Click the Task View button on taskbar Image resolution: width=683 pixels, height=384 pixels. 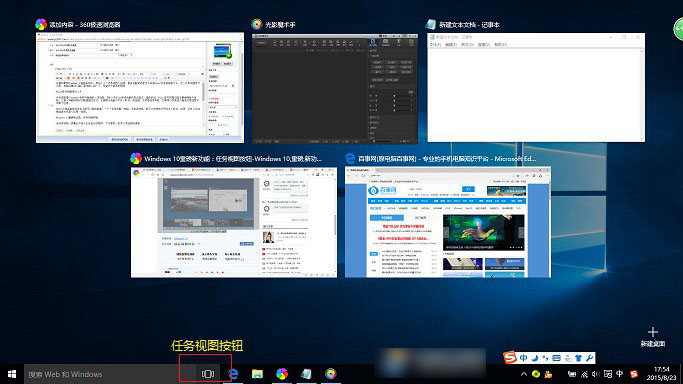(208, 374)
